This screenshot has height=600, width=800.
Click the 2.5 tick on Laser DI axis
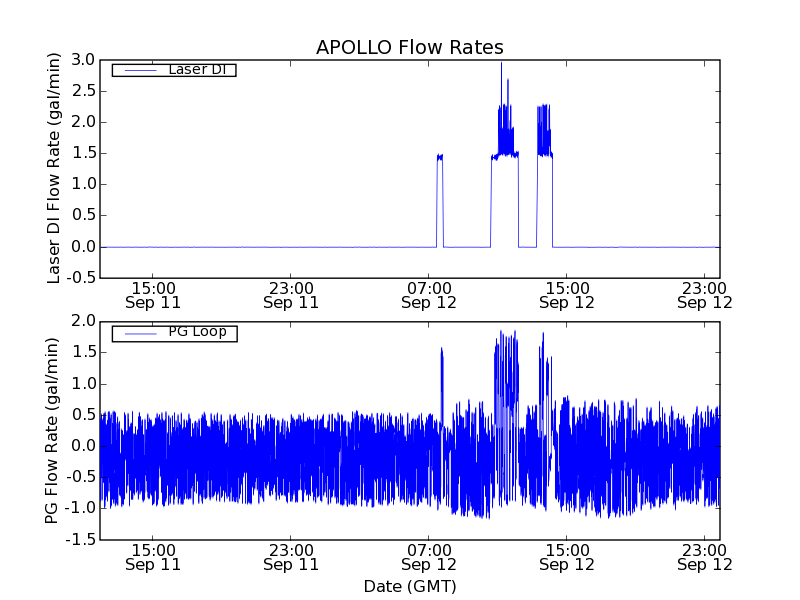pyautogui.click(x=83, y=91)
